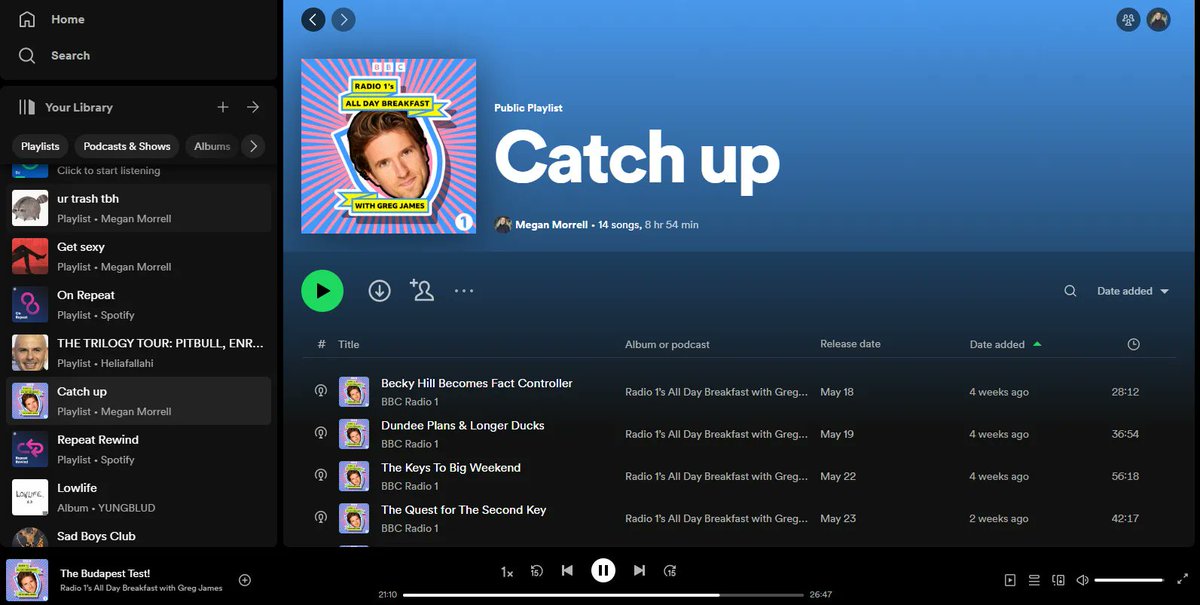The image size is (1200, 605).
Task: Open Home in the sidebar
Action: 52,19
